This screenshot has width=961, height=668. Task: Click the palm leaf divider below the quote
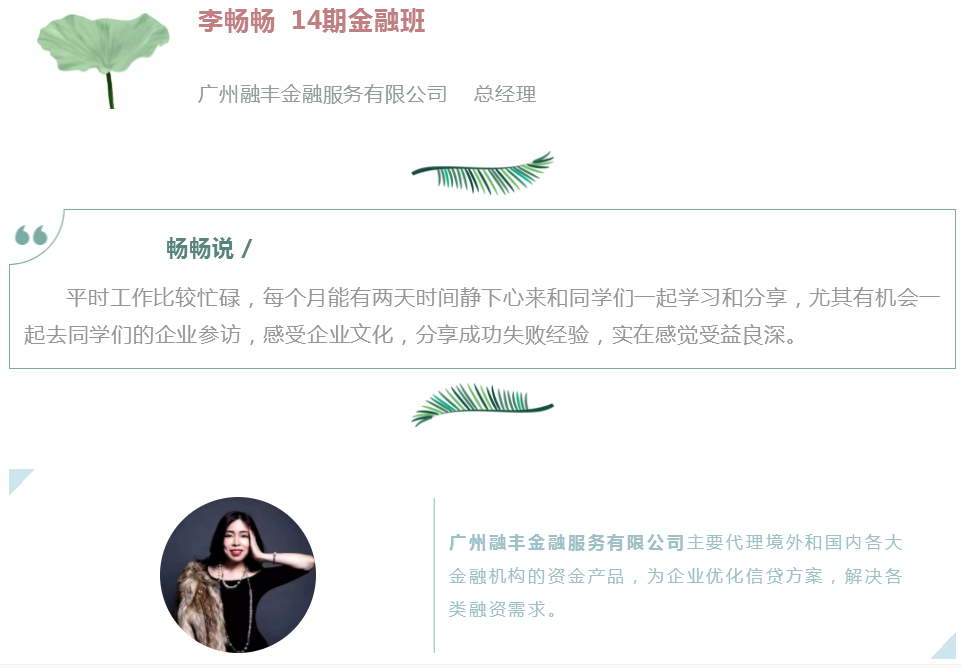[x=482, y=405]
